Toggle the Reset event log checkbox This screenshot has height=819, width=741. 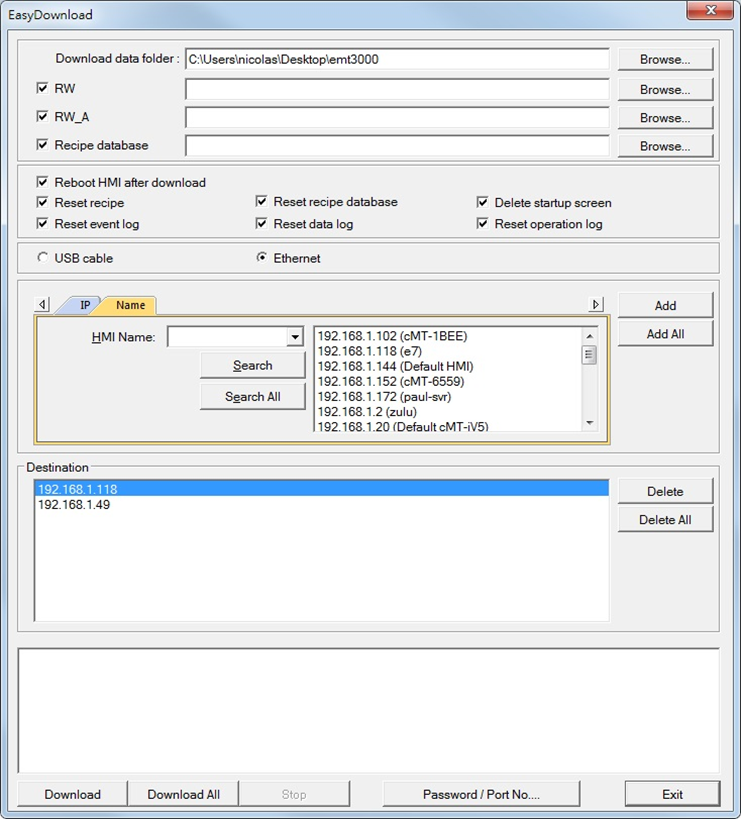pos(42,224)
